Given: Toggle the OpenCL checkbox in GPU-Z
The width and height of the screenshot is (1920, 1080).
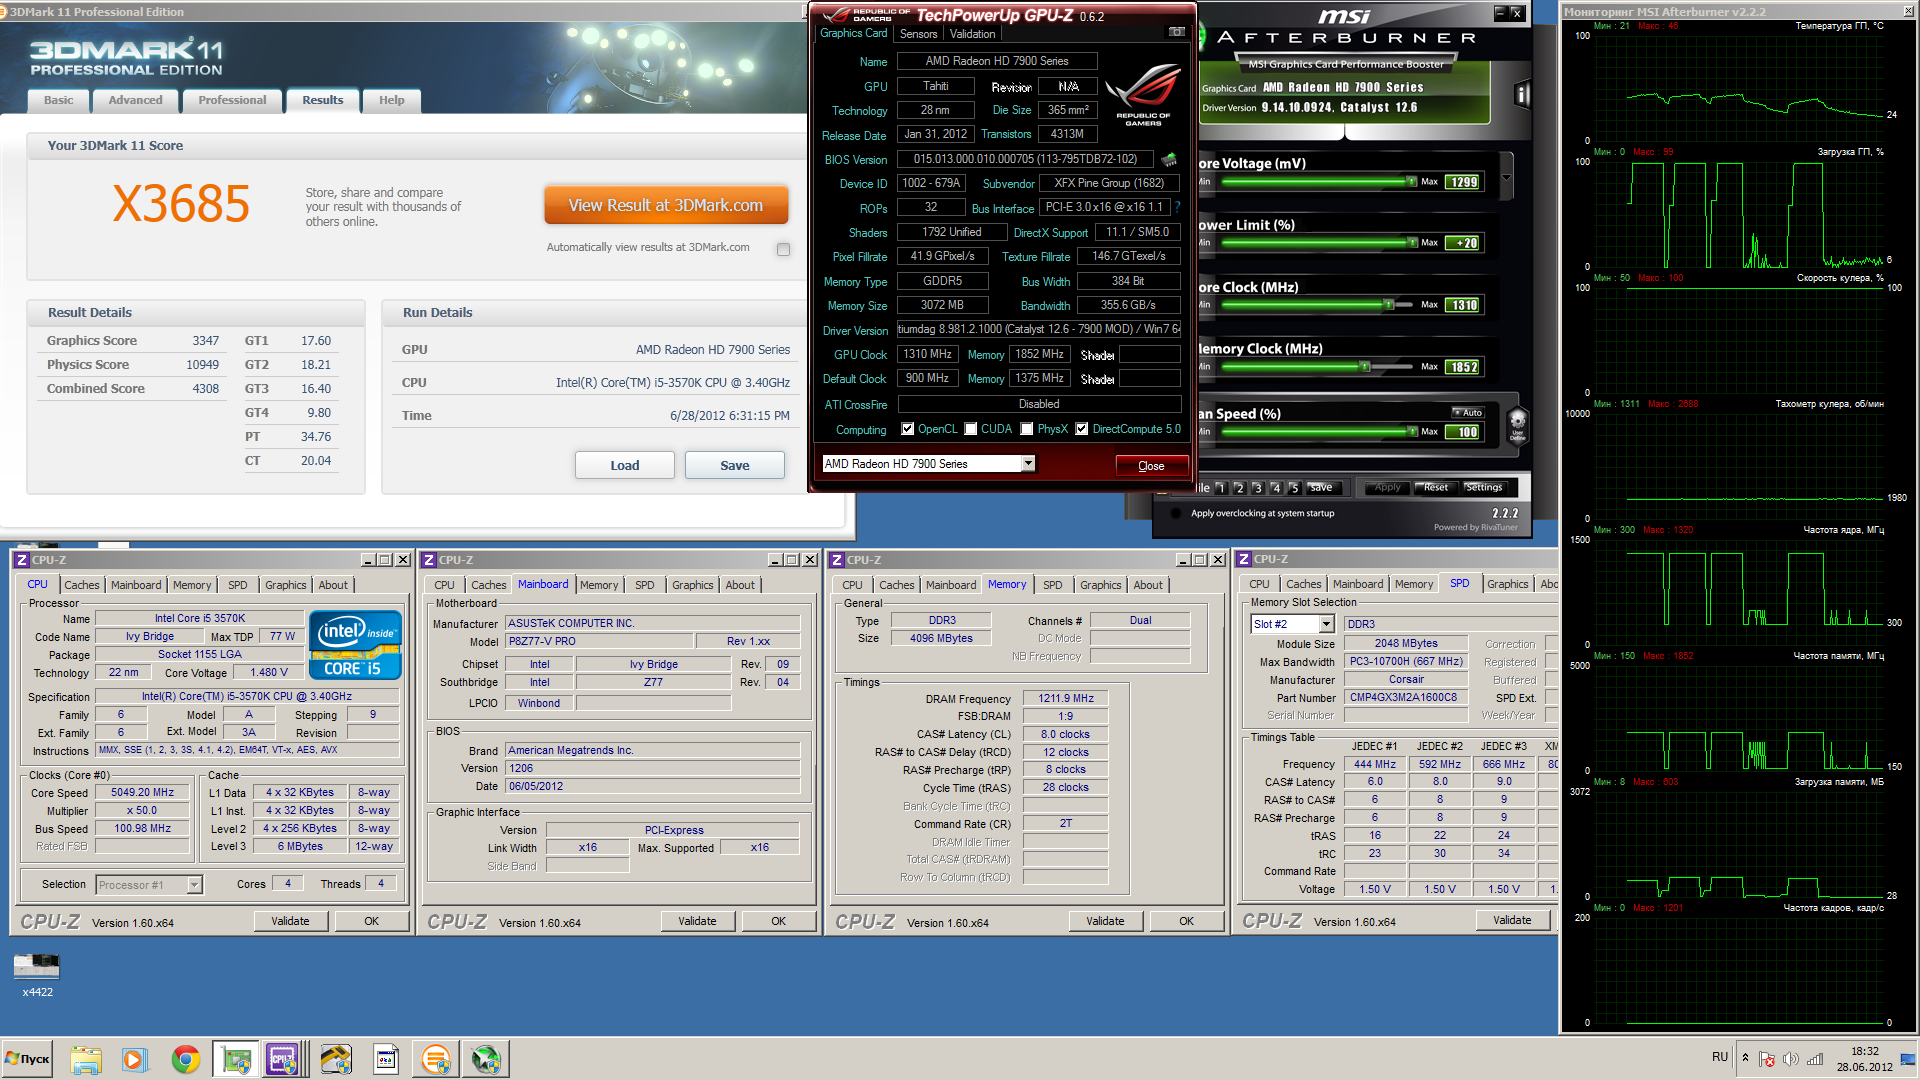Looking at the screenshot, I should (x=907, y=429).
